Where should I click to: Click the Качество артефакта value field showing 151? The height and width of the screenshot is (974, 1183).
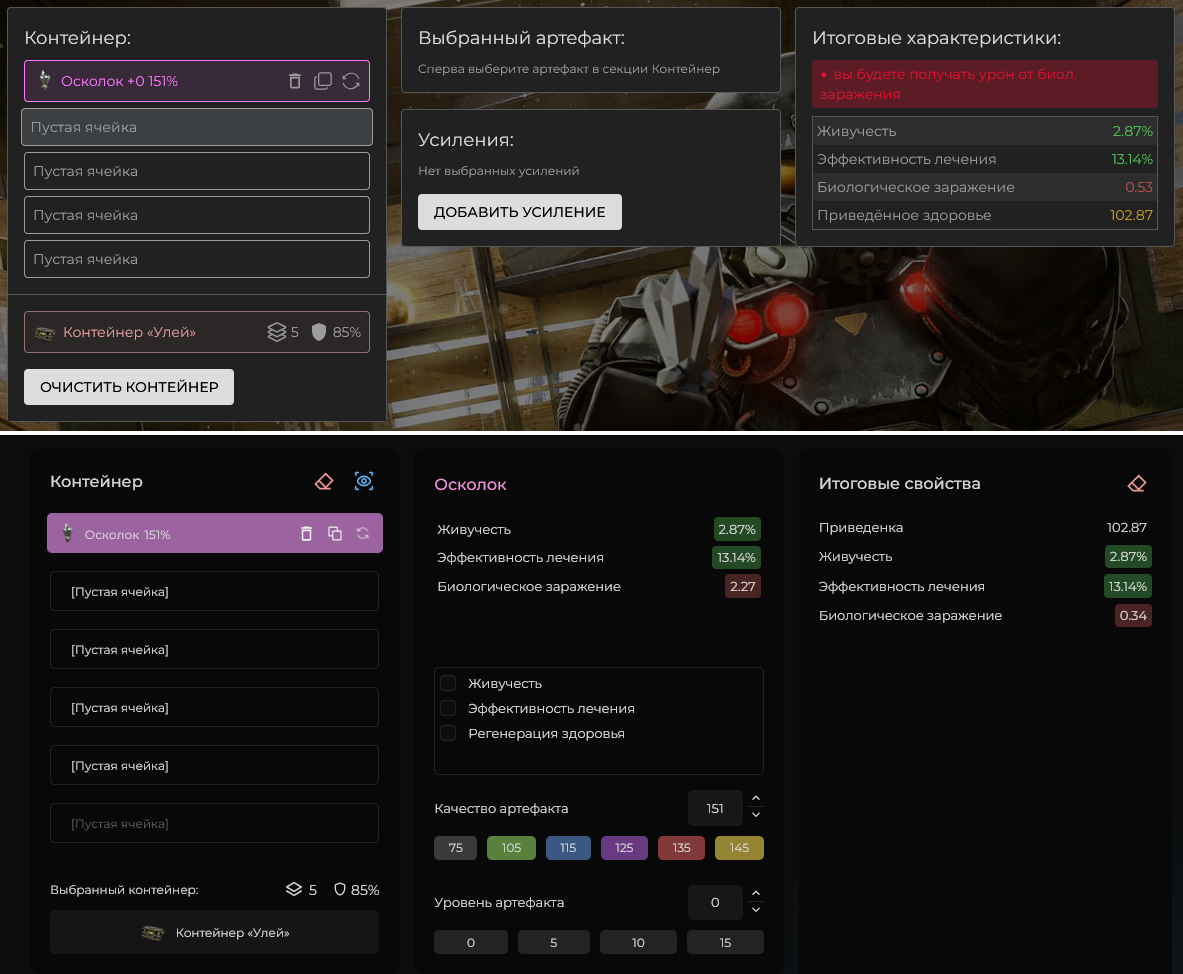pyautogui.click(x=715, y=808)
